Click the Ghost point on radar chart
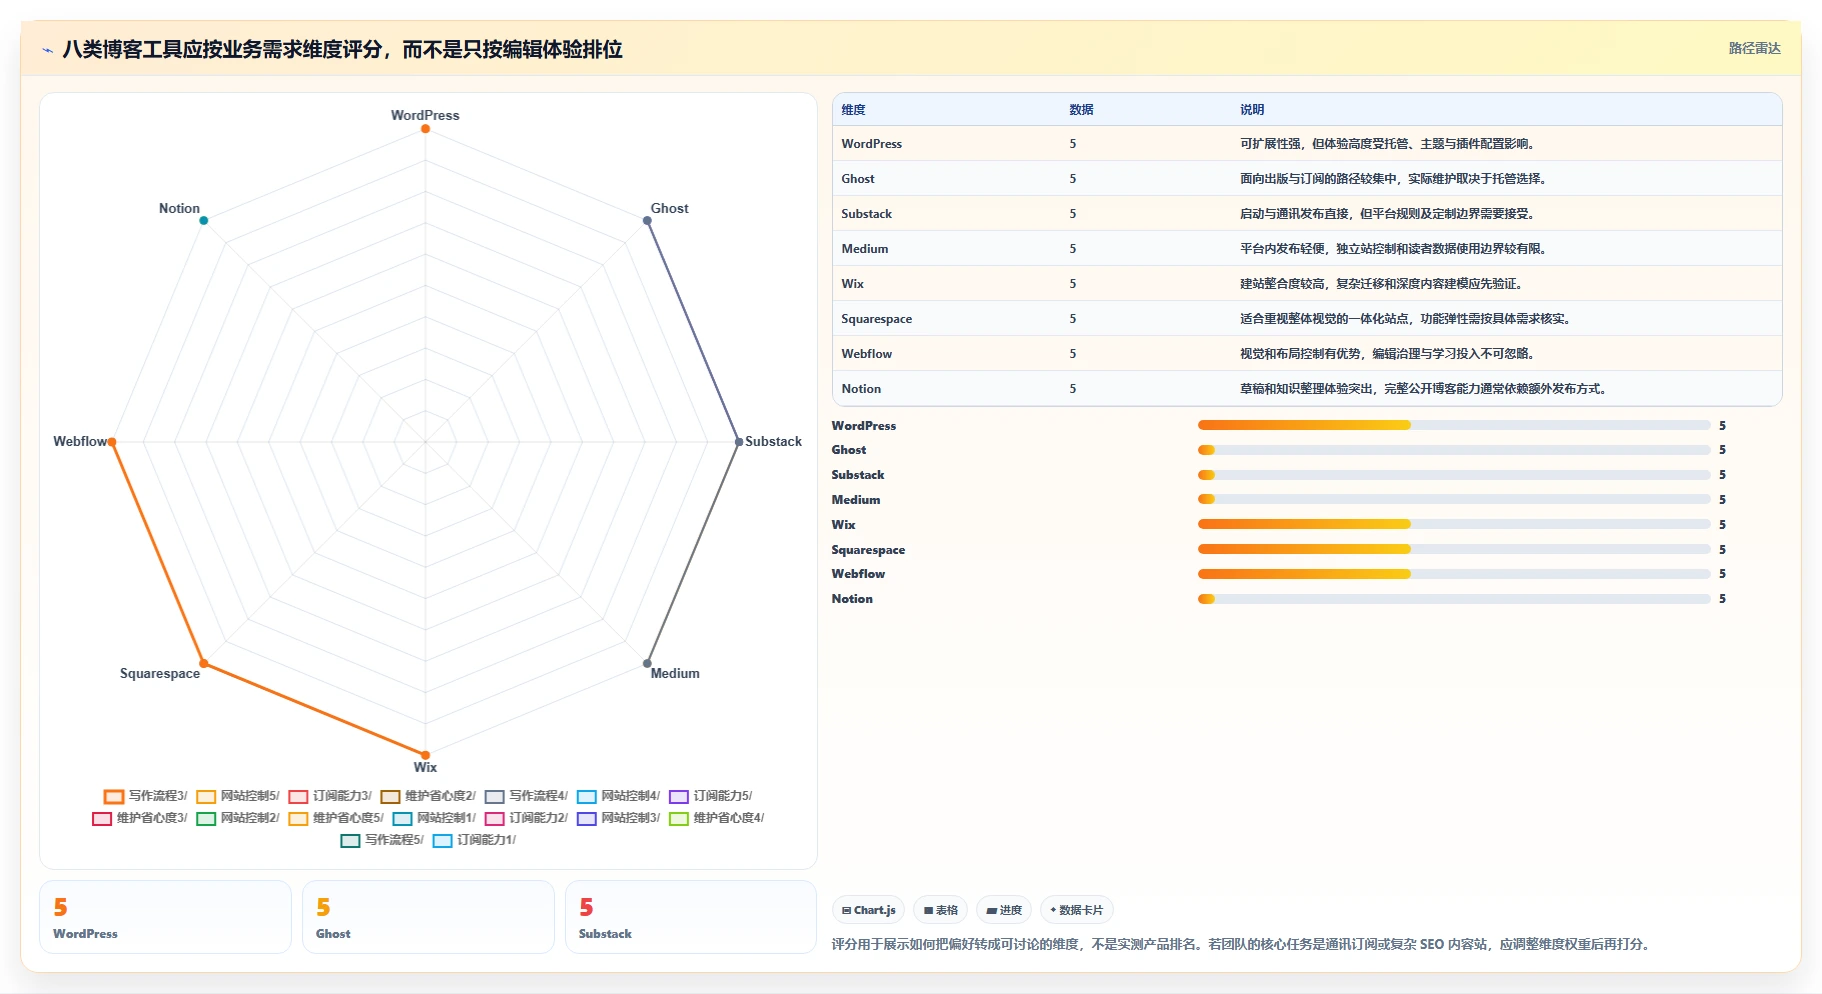This screenshot has height=994, width=1822. (647, 221)
